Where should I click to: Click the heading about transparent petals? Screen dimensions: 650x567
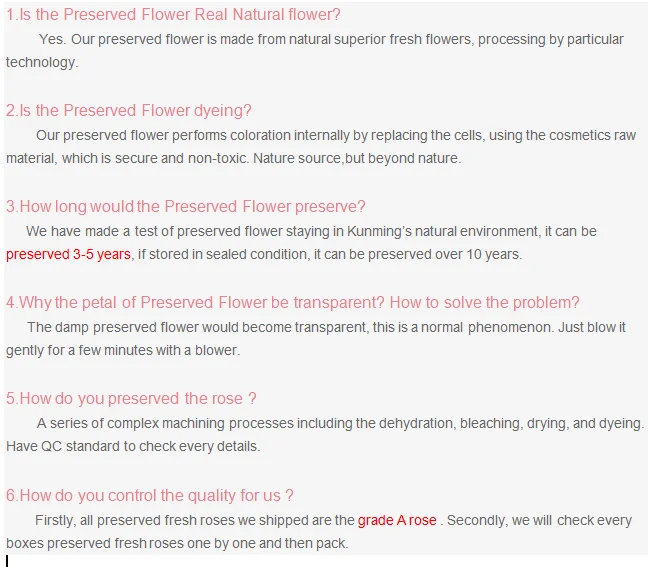click(293, 302)
